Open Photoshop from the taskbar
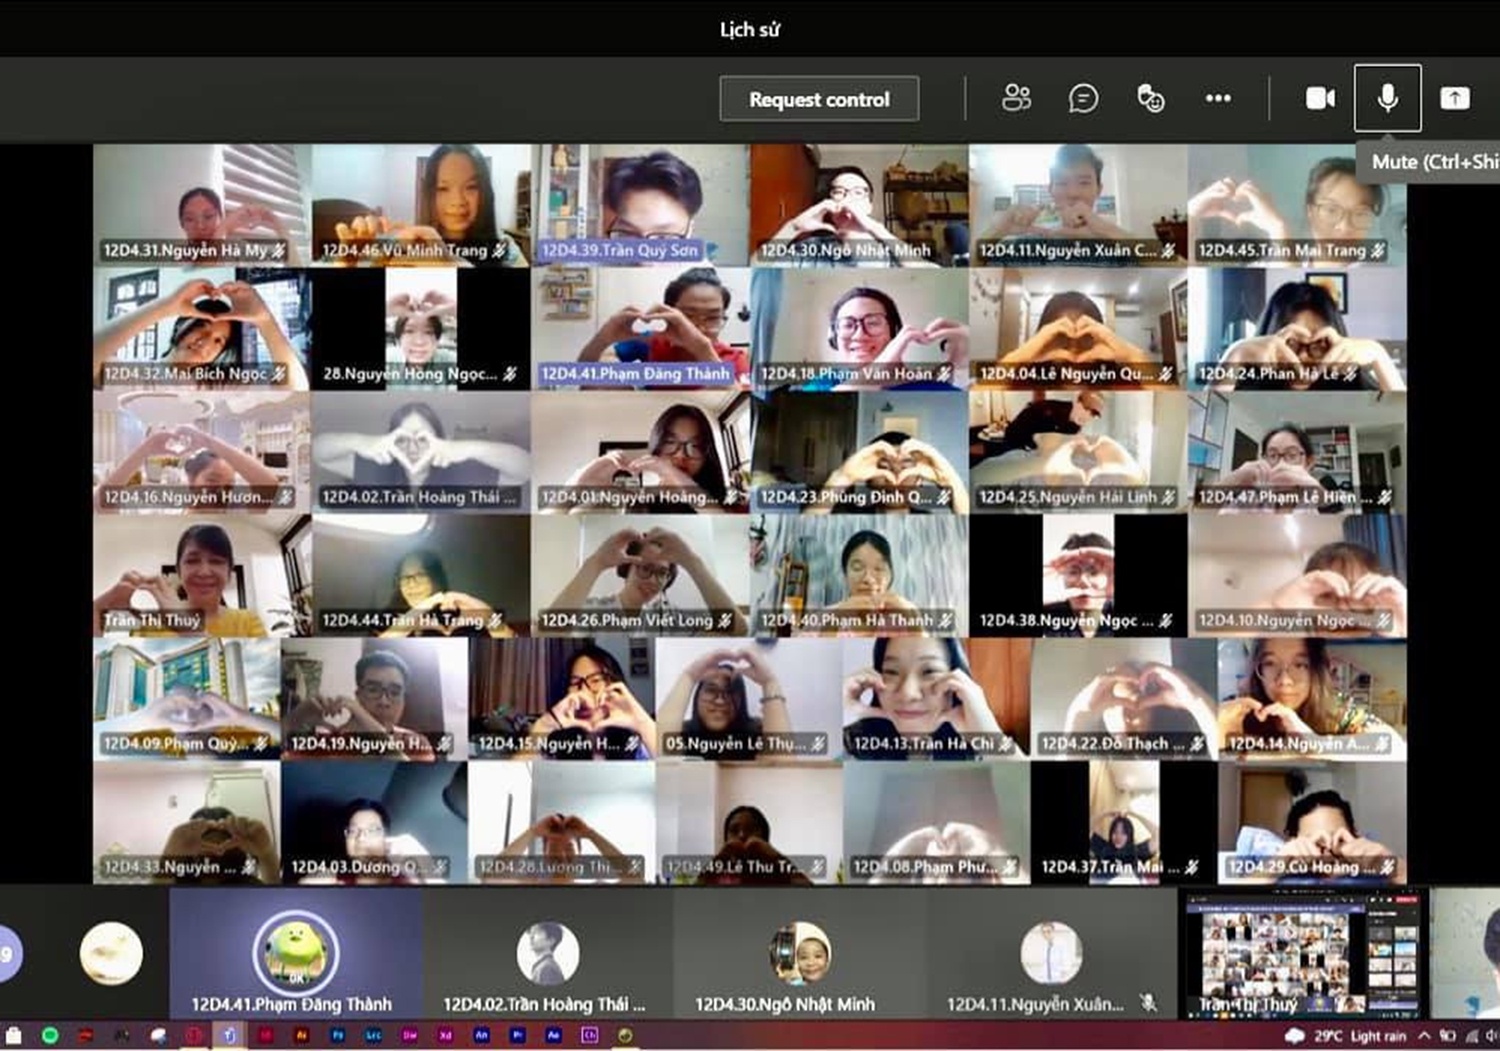The height and width of the screenshot is (1051, 1500). point(338,1036)
